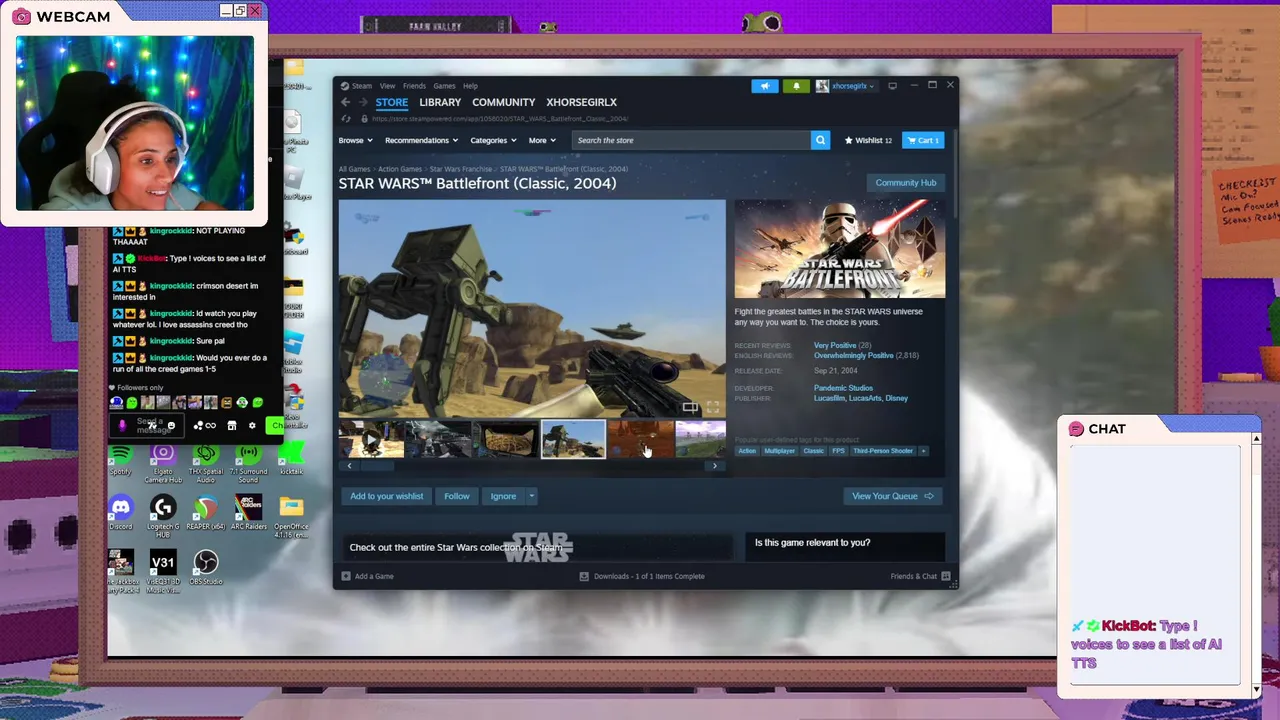The height and width of the screenshot is (720, 1280).
Task: Click the Follow button
Action: 457,496
